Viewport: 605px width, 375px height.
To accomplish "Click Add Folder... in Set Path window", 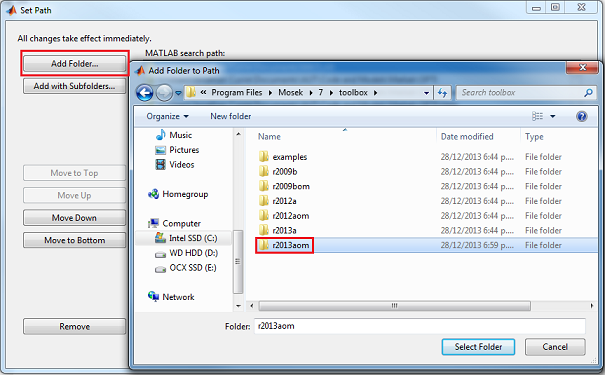I will click(74, 63).
